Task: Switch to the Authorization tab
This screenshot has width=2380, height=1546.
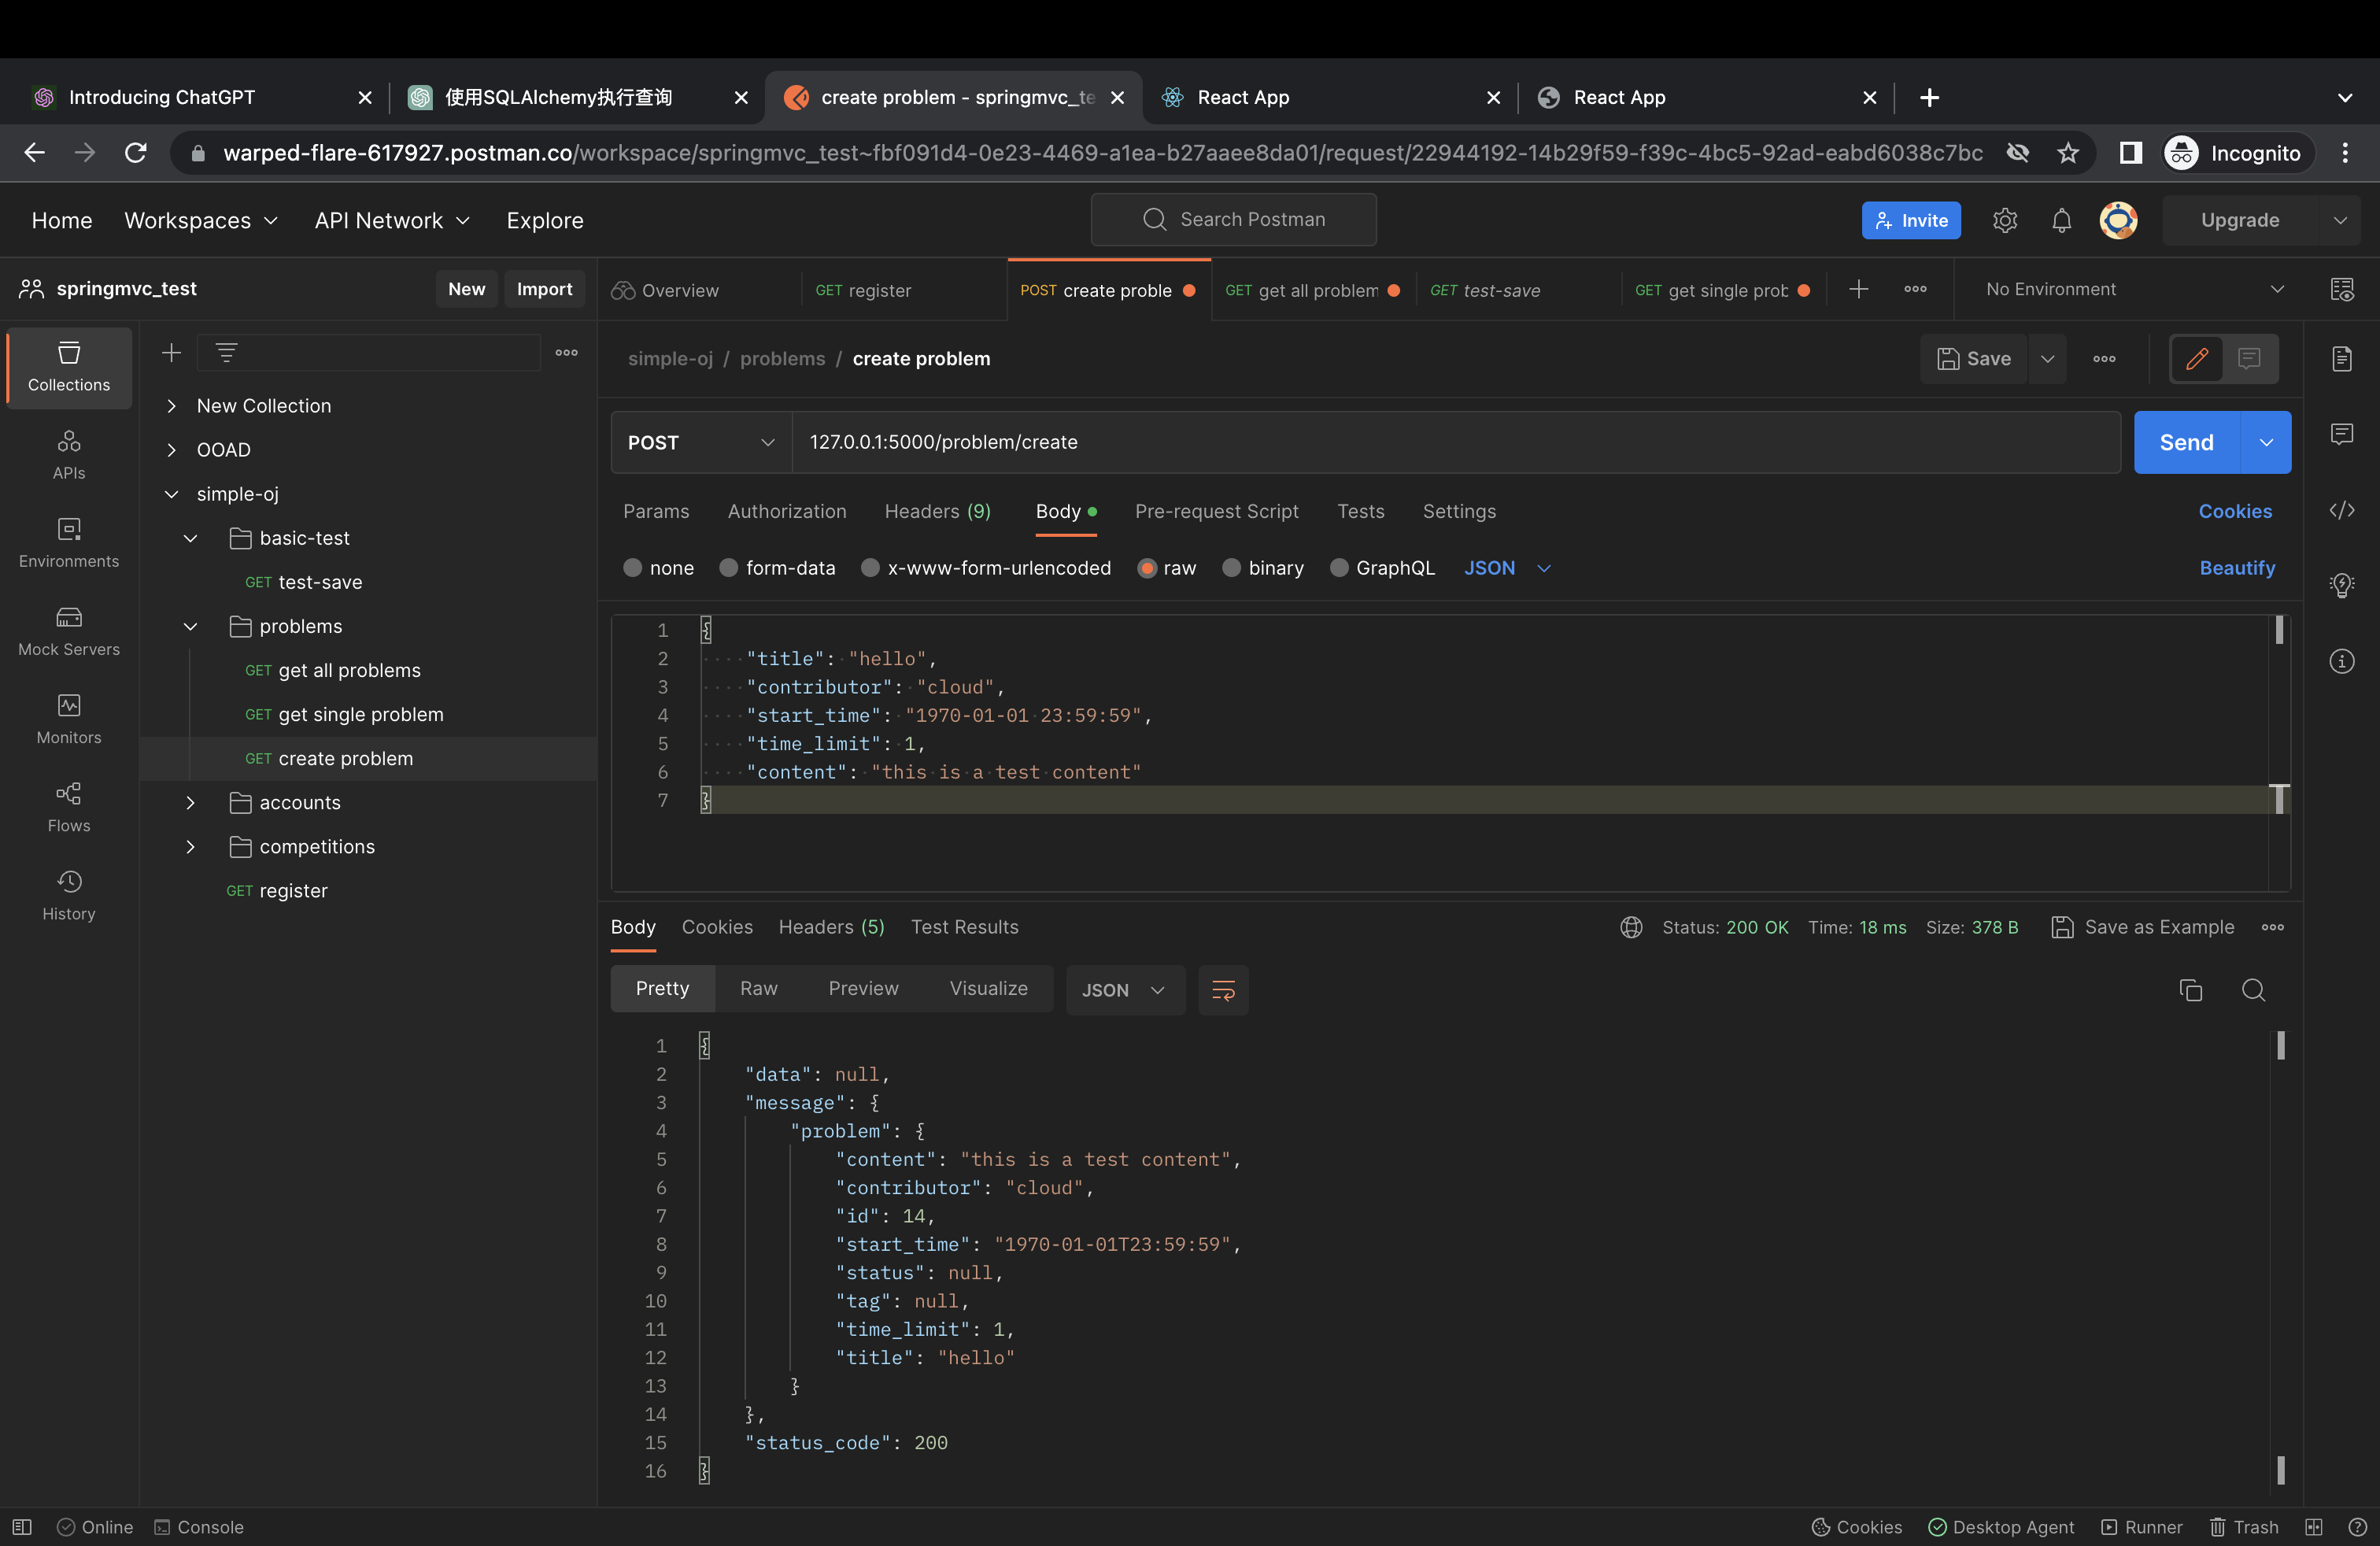Action: [787, 511]
